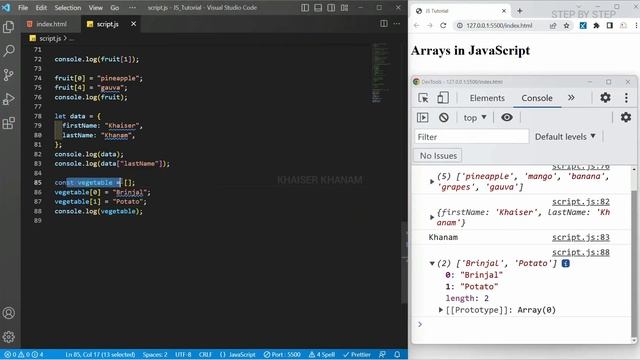The image size is (640, 360).
Task: Click the minimap in the editor
Action: (381, 73)
